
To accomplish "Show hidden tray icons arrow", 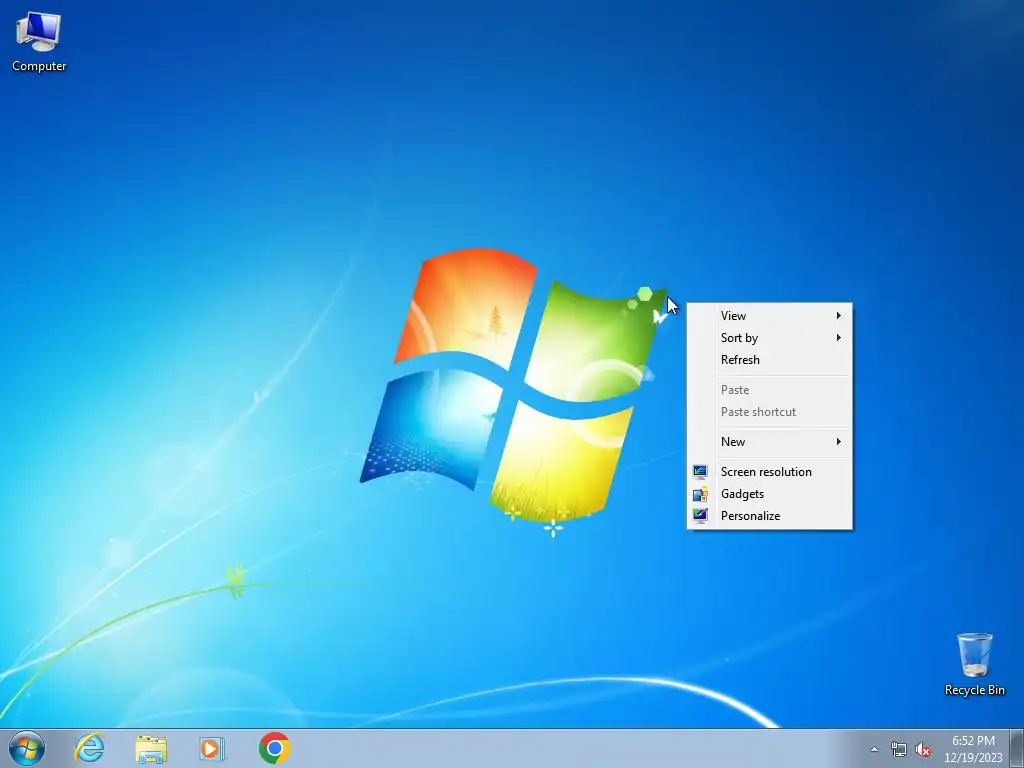I will [874, 750].
